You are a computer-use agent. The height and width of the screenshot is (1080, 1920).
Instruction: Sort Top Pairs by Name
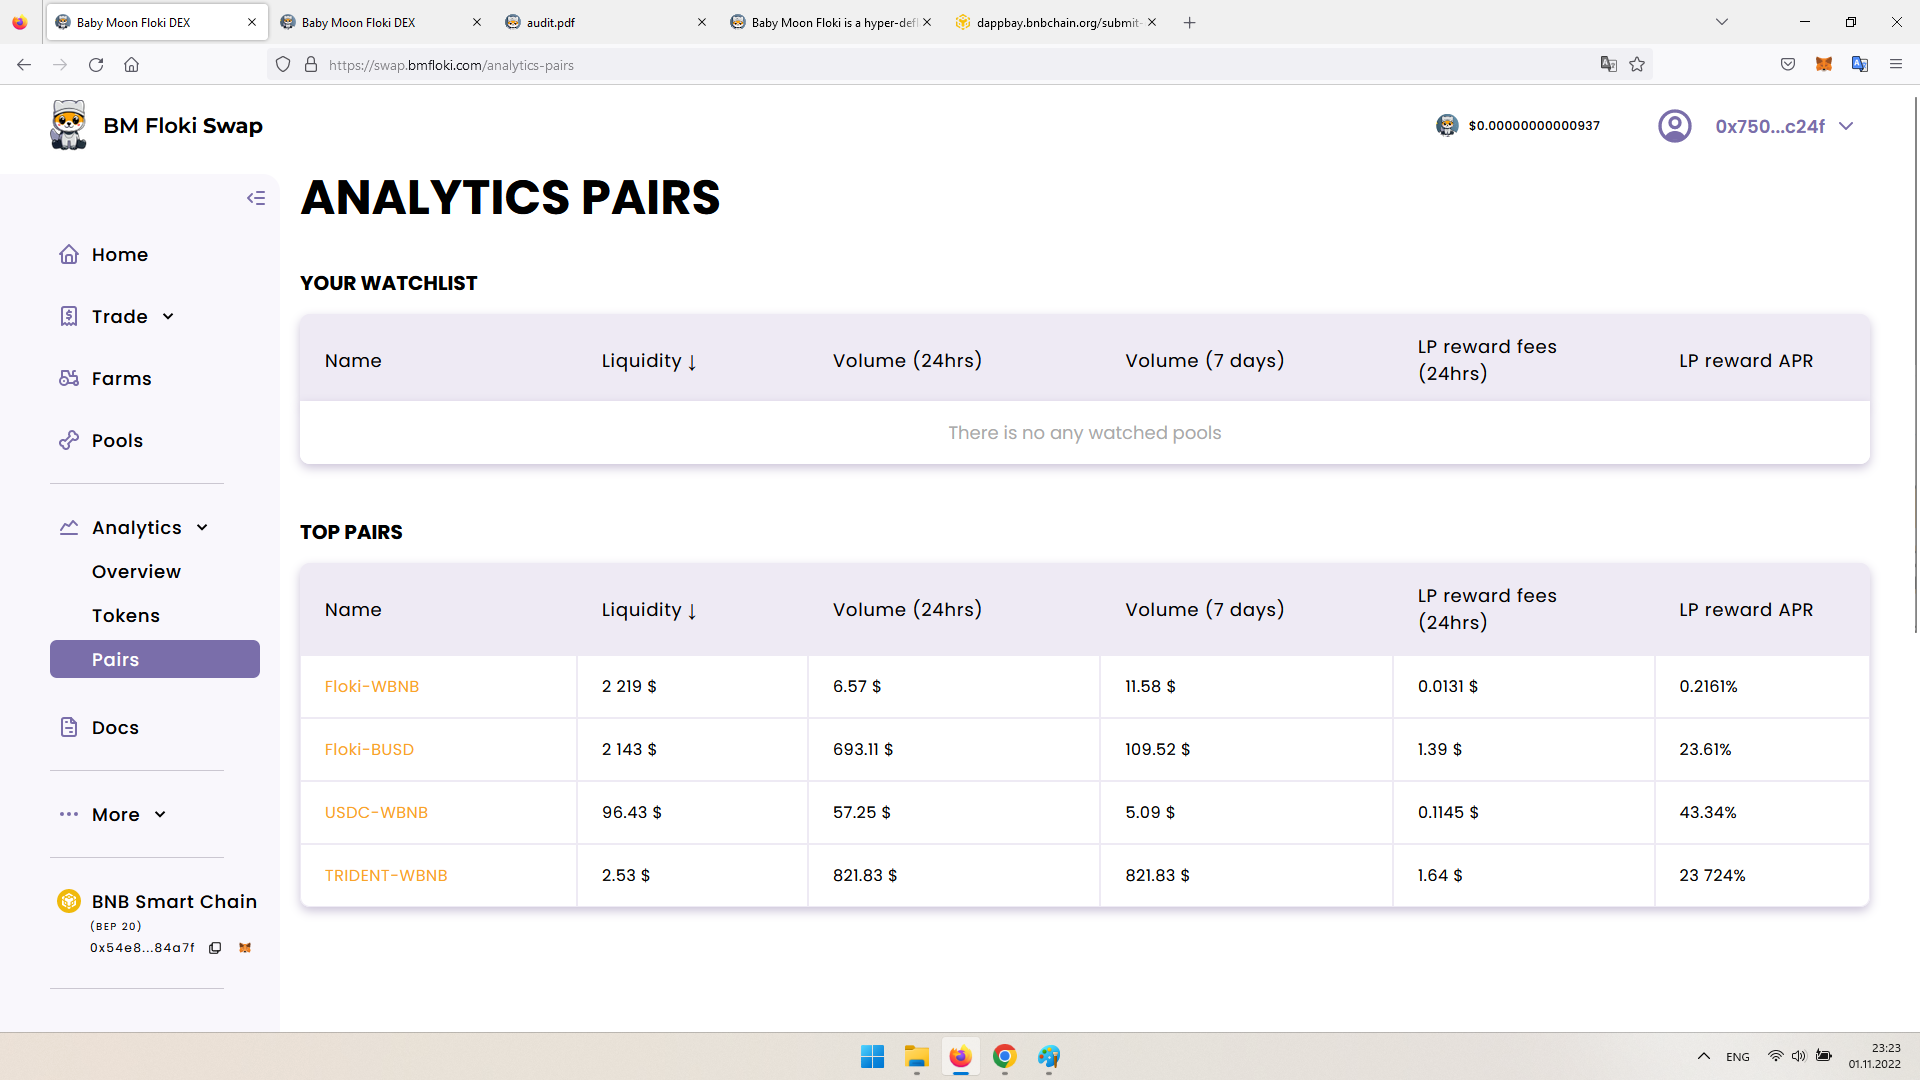(353, 610)
